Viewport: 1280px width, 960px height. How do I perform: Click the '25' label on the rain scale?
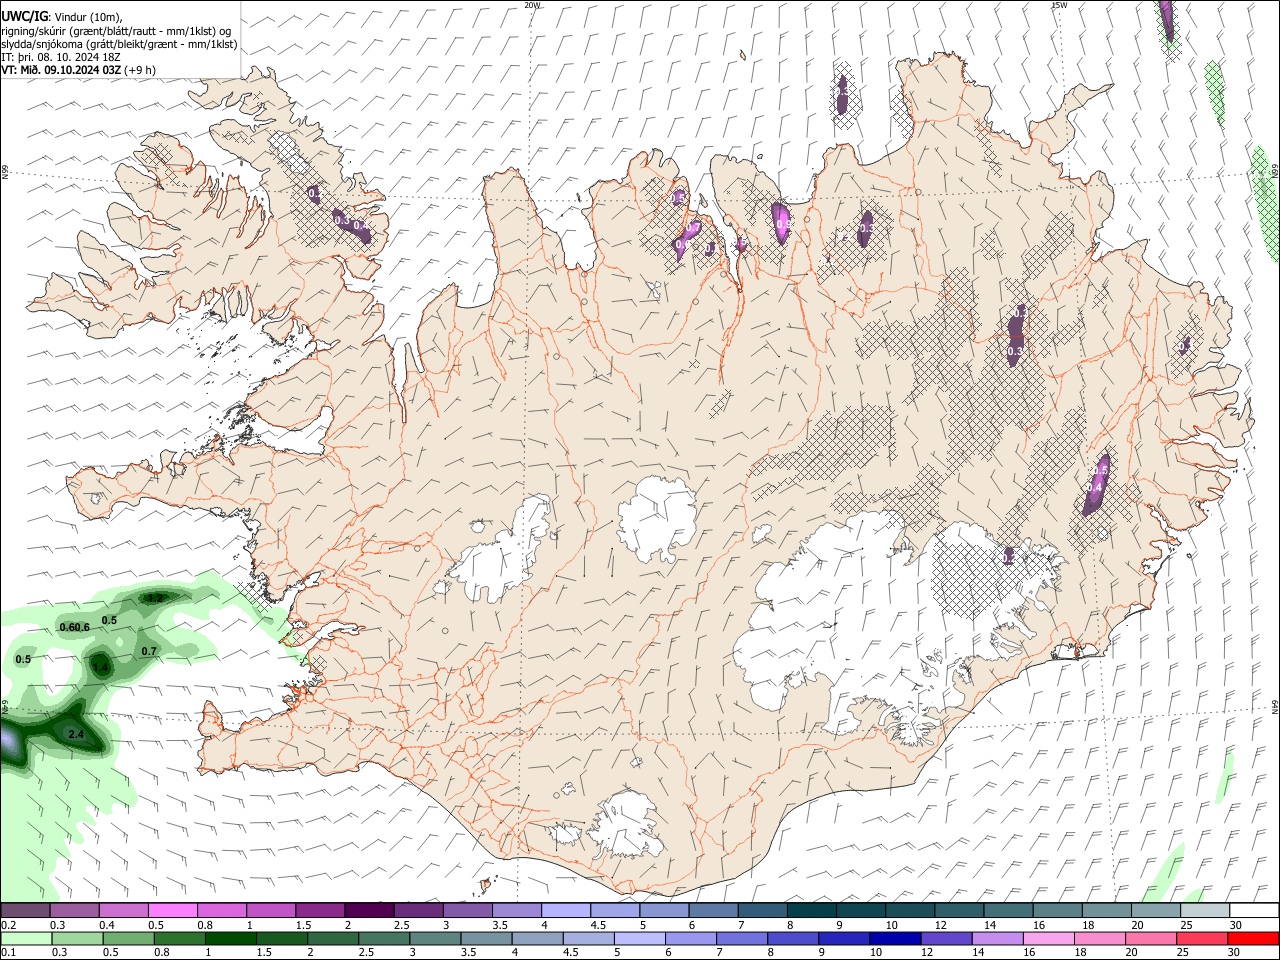pyautogui.click(x=1182, y=952)
